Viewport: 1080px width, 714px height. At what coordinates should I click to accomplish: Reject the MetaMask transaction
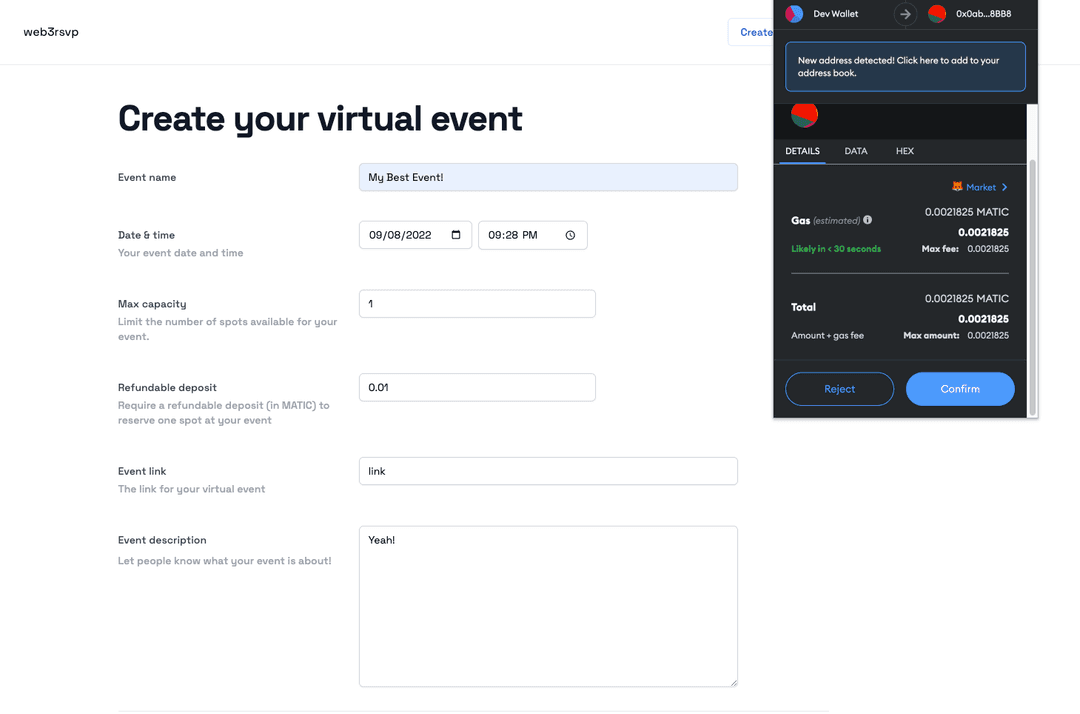[840, 389]
